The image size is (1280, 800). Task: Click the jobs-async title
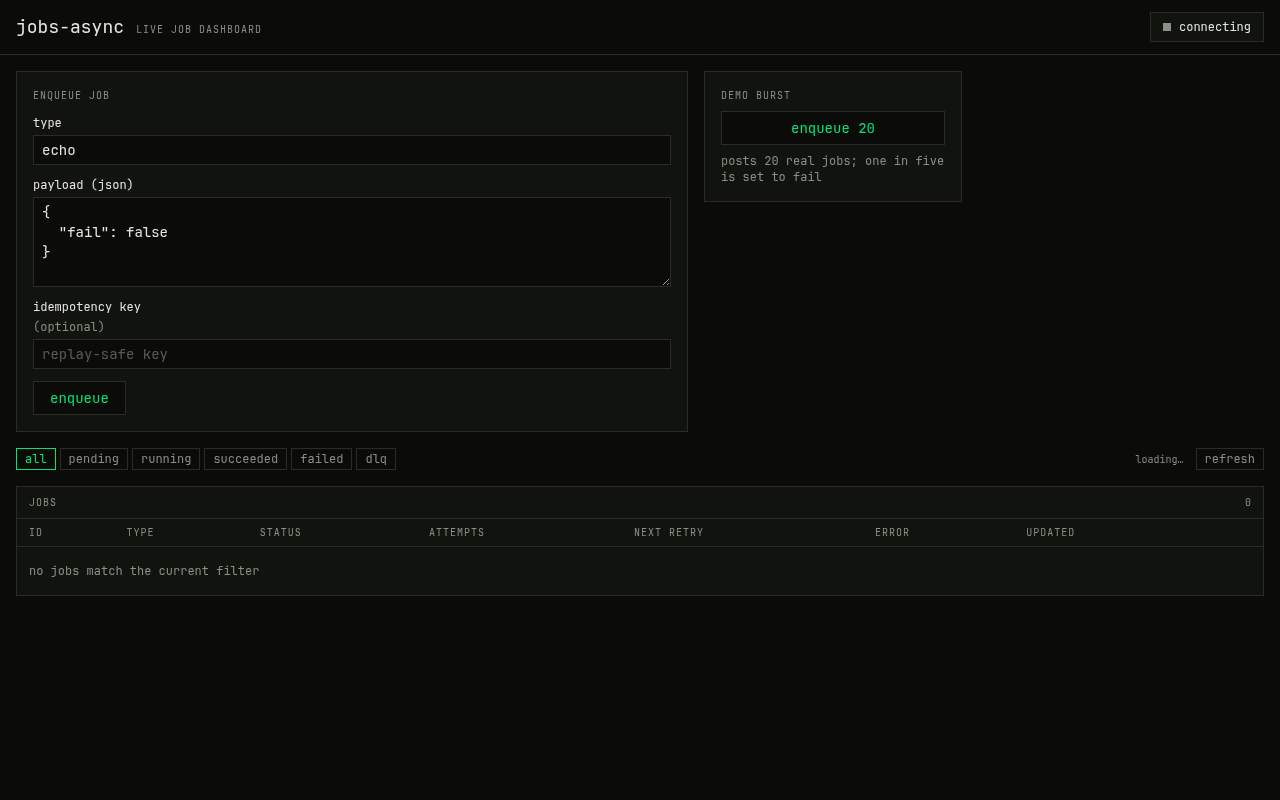pos(70,27)
